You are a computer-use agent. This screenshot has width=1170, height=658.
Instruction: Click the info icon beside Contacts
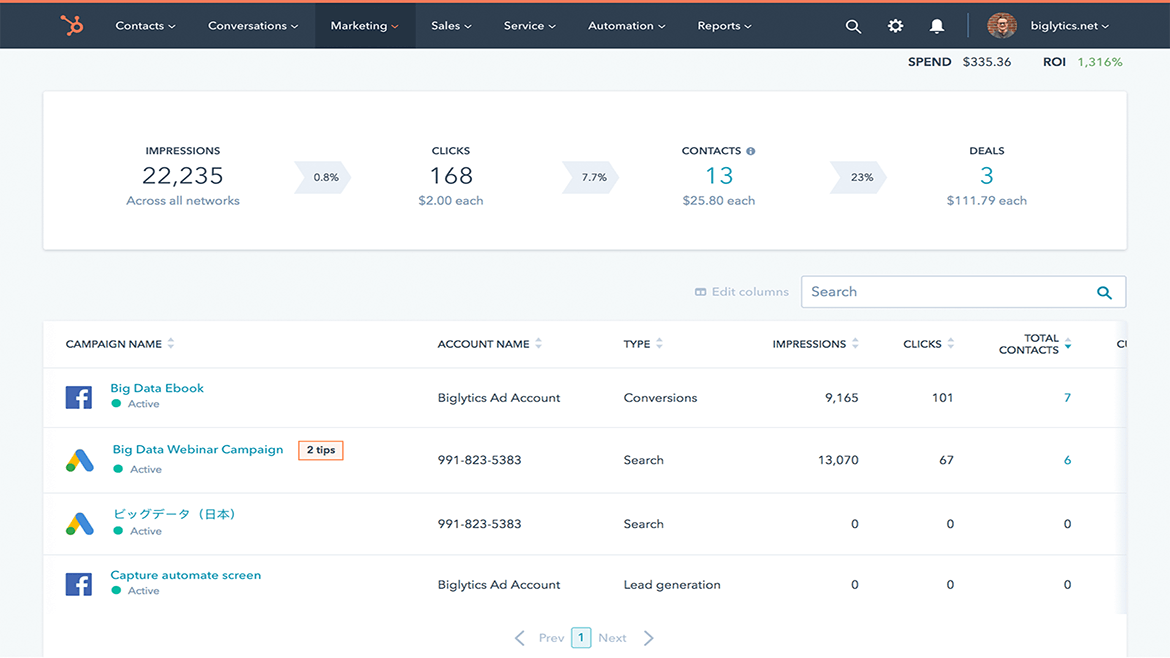pos(751,151)
